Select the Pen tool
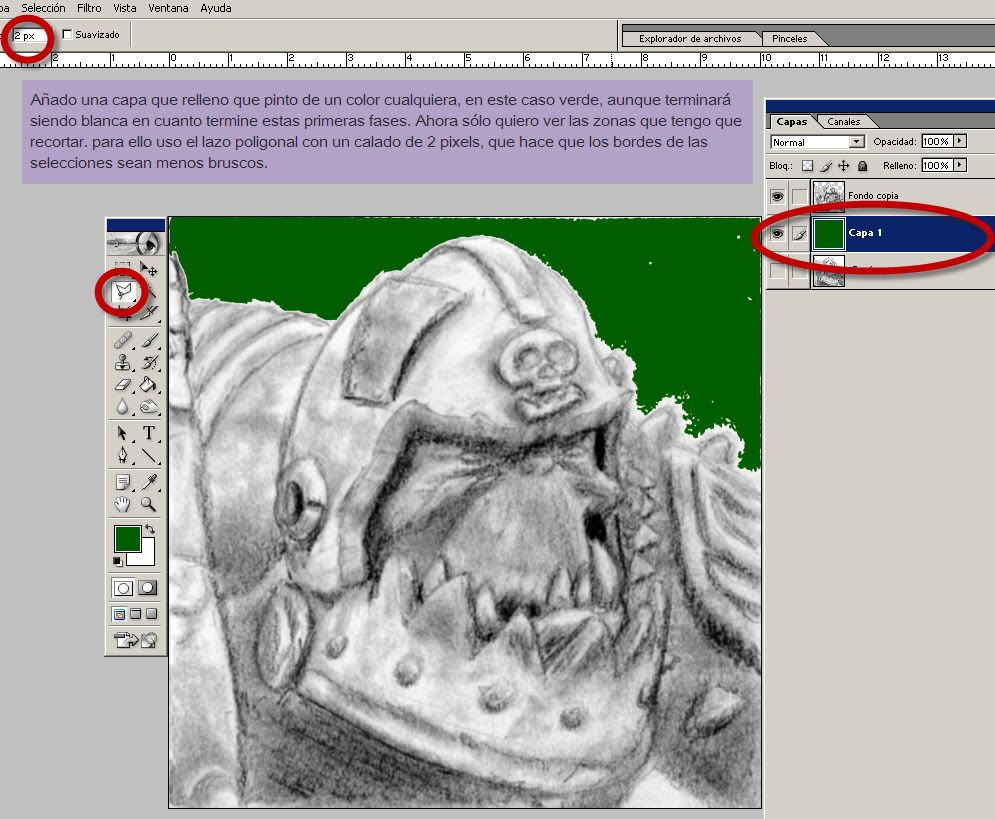The image size is (995, 819). click(122, 455)
